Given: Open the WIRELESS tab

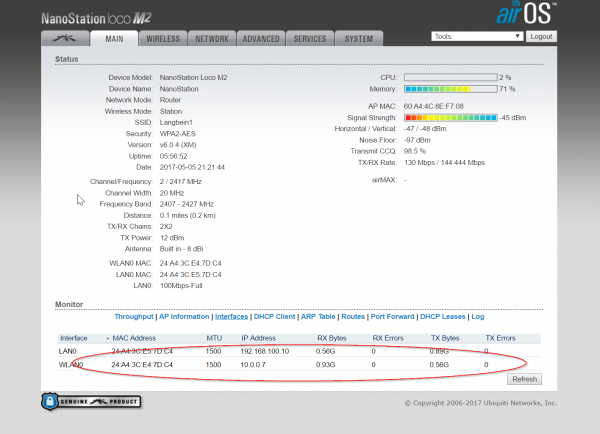Looking at the screenshot, I should click(163, 39).
